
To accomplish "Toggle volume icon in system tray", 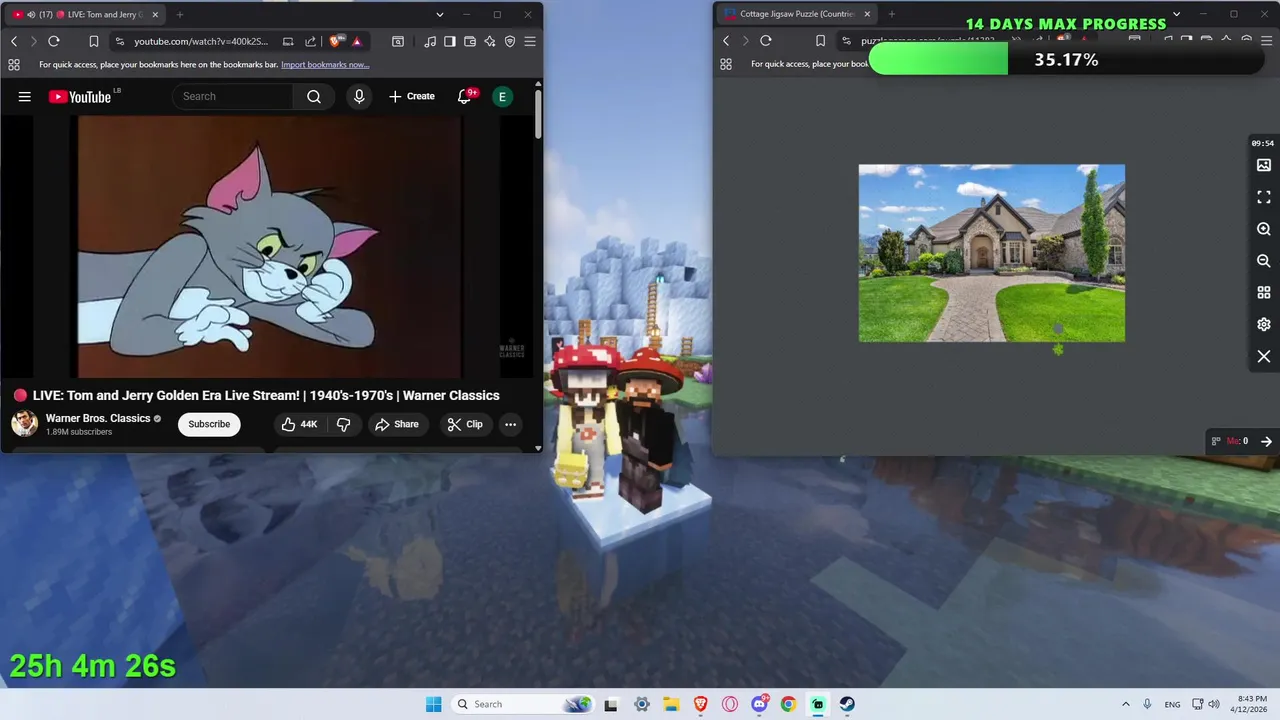I will (x=1214, y=704).
